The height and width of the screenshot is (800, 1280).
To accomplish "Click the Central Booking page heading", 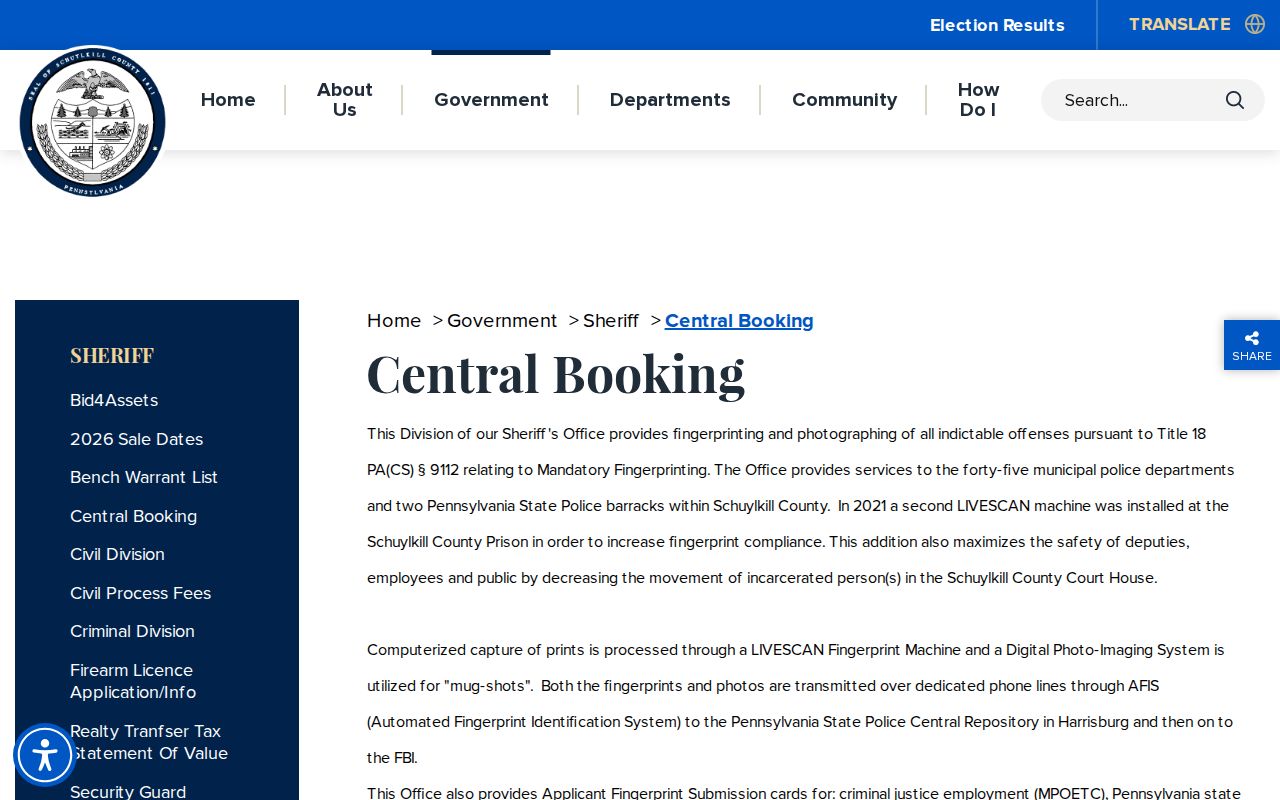I will [556, 374].
